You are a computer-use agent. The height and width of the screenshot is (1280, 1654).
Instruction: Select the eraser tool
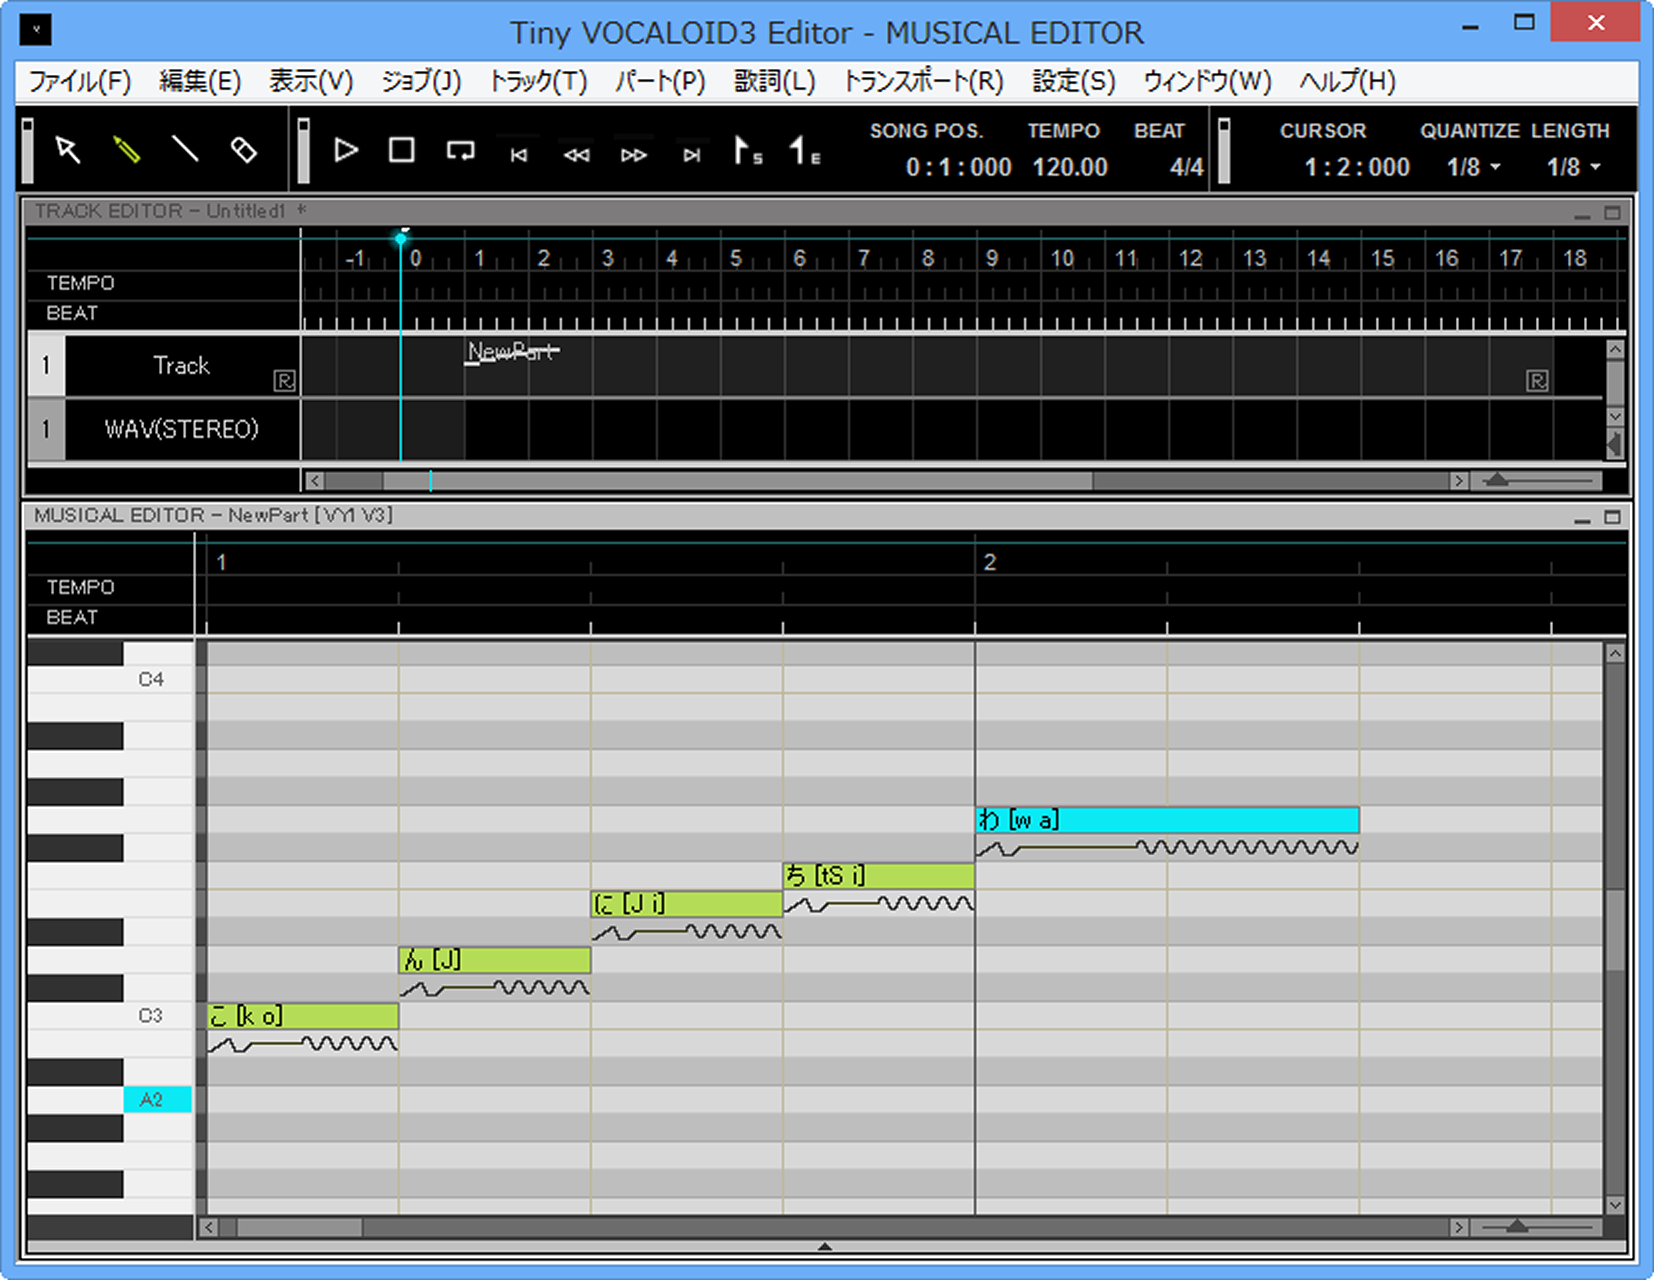(243, 150)
